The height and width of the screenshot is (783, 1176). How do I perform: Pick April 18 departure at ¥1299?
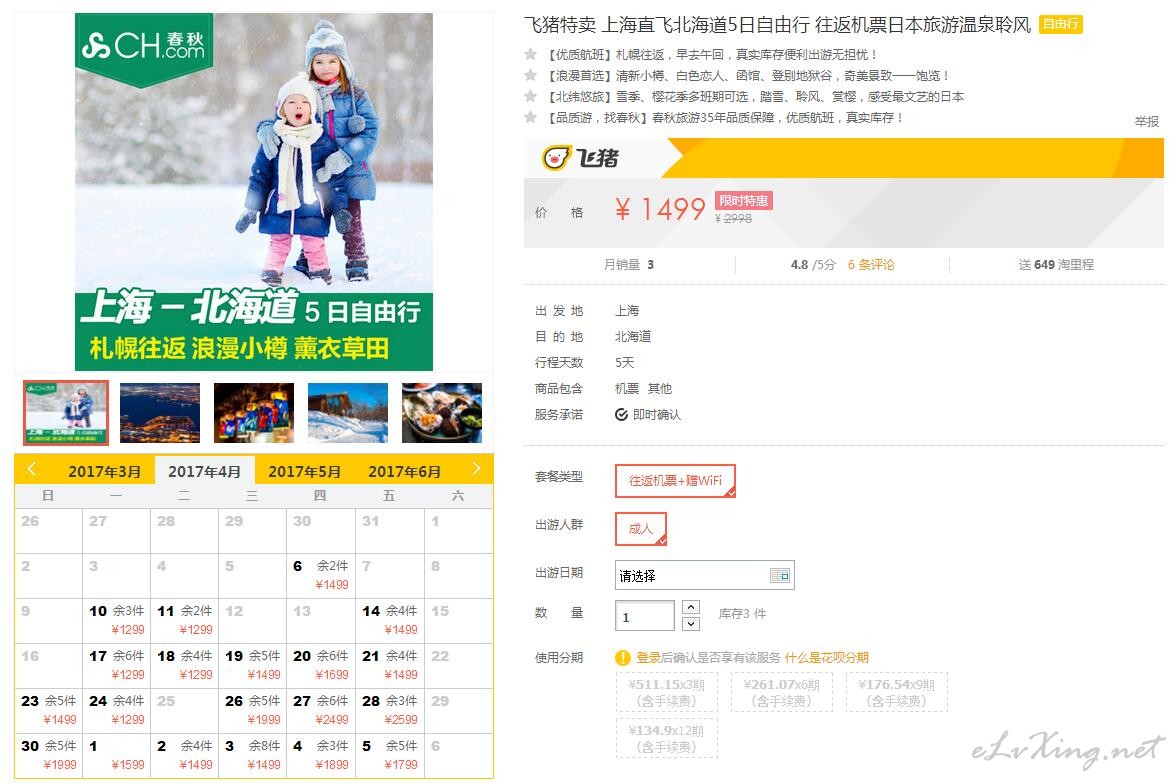pyautogui.click(x=184, y=666)
